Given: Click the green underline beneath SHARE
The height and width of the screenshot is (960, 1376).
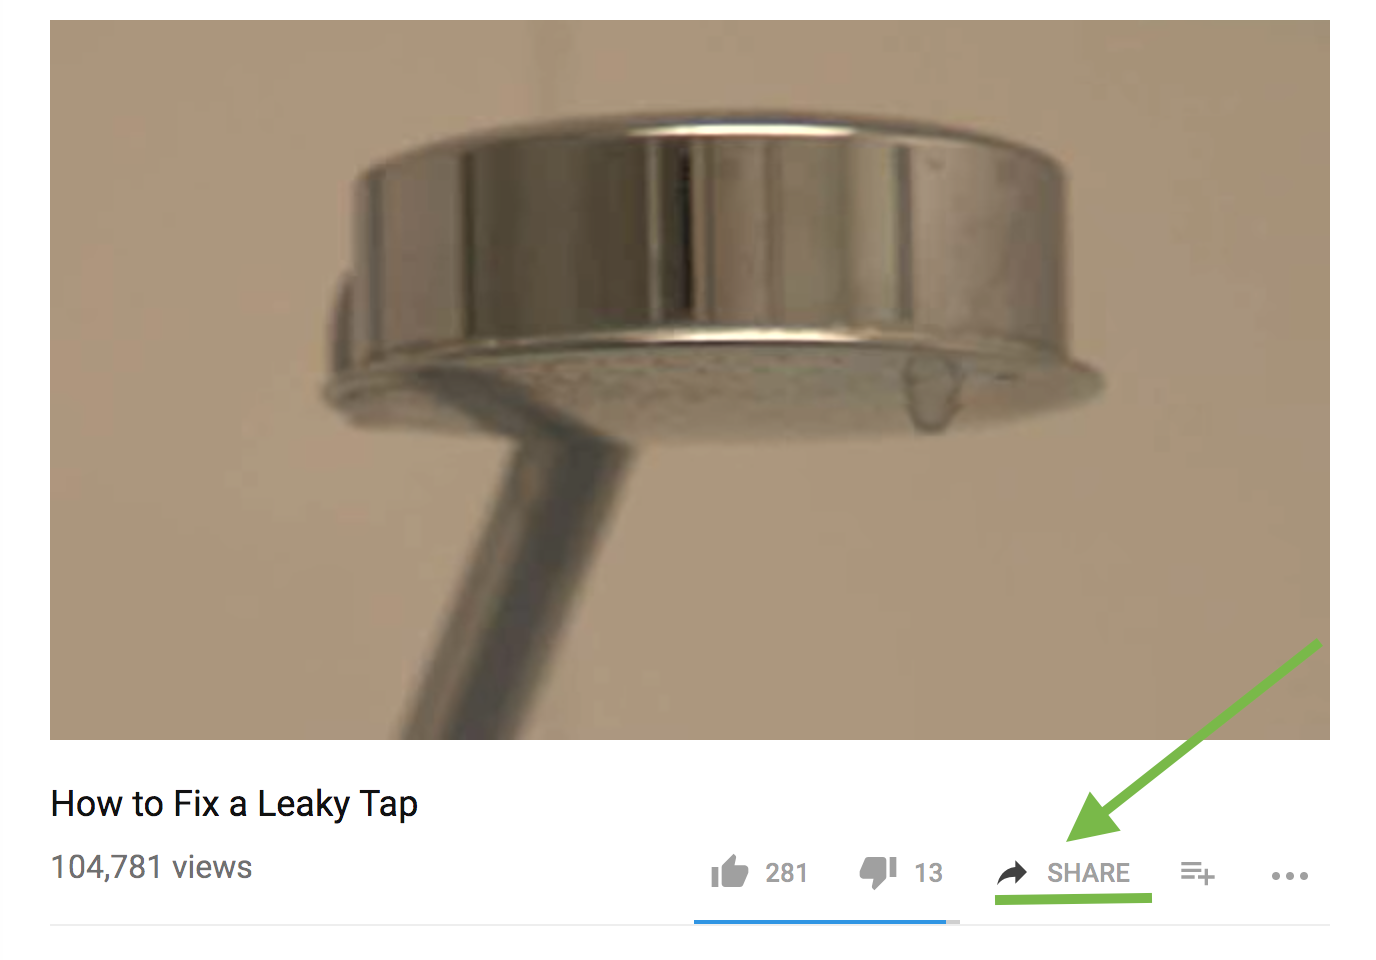Looking at the screenshot, I should coord(1073,899).
